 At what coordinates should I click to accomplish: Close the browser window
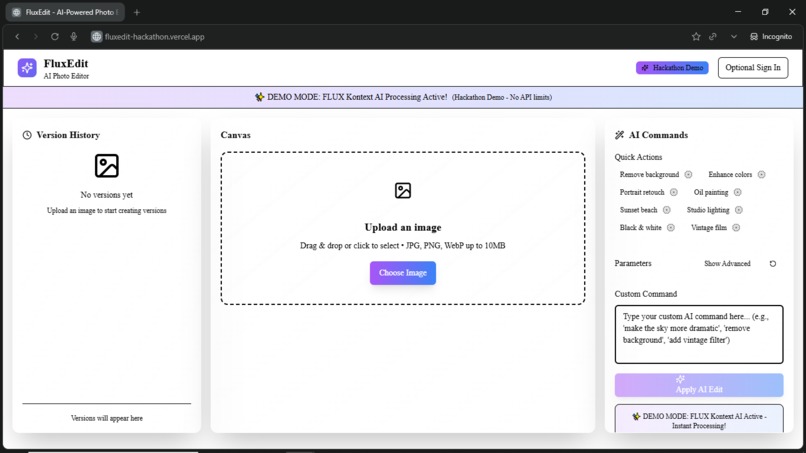tap(792, 12)
